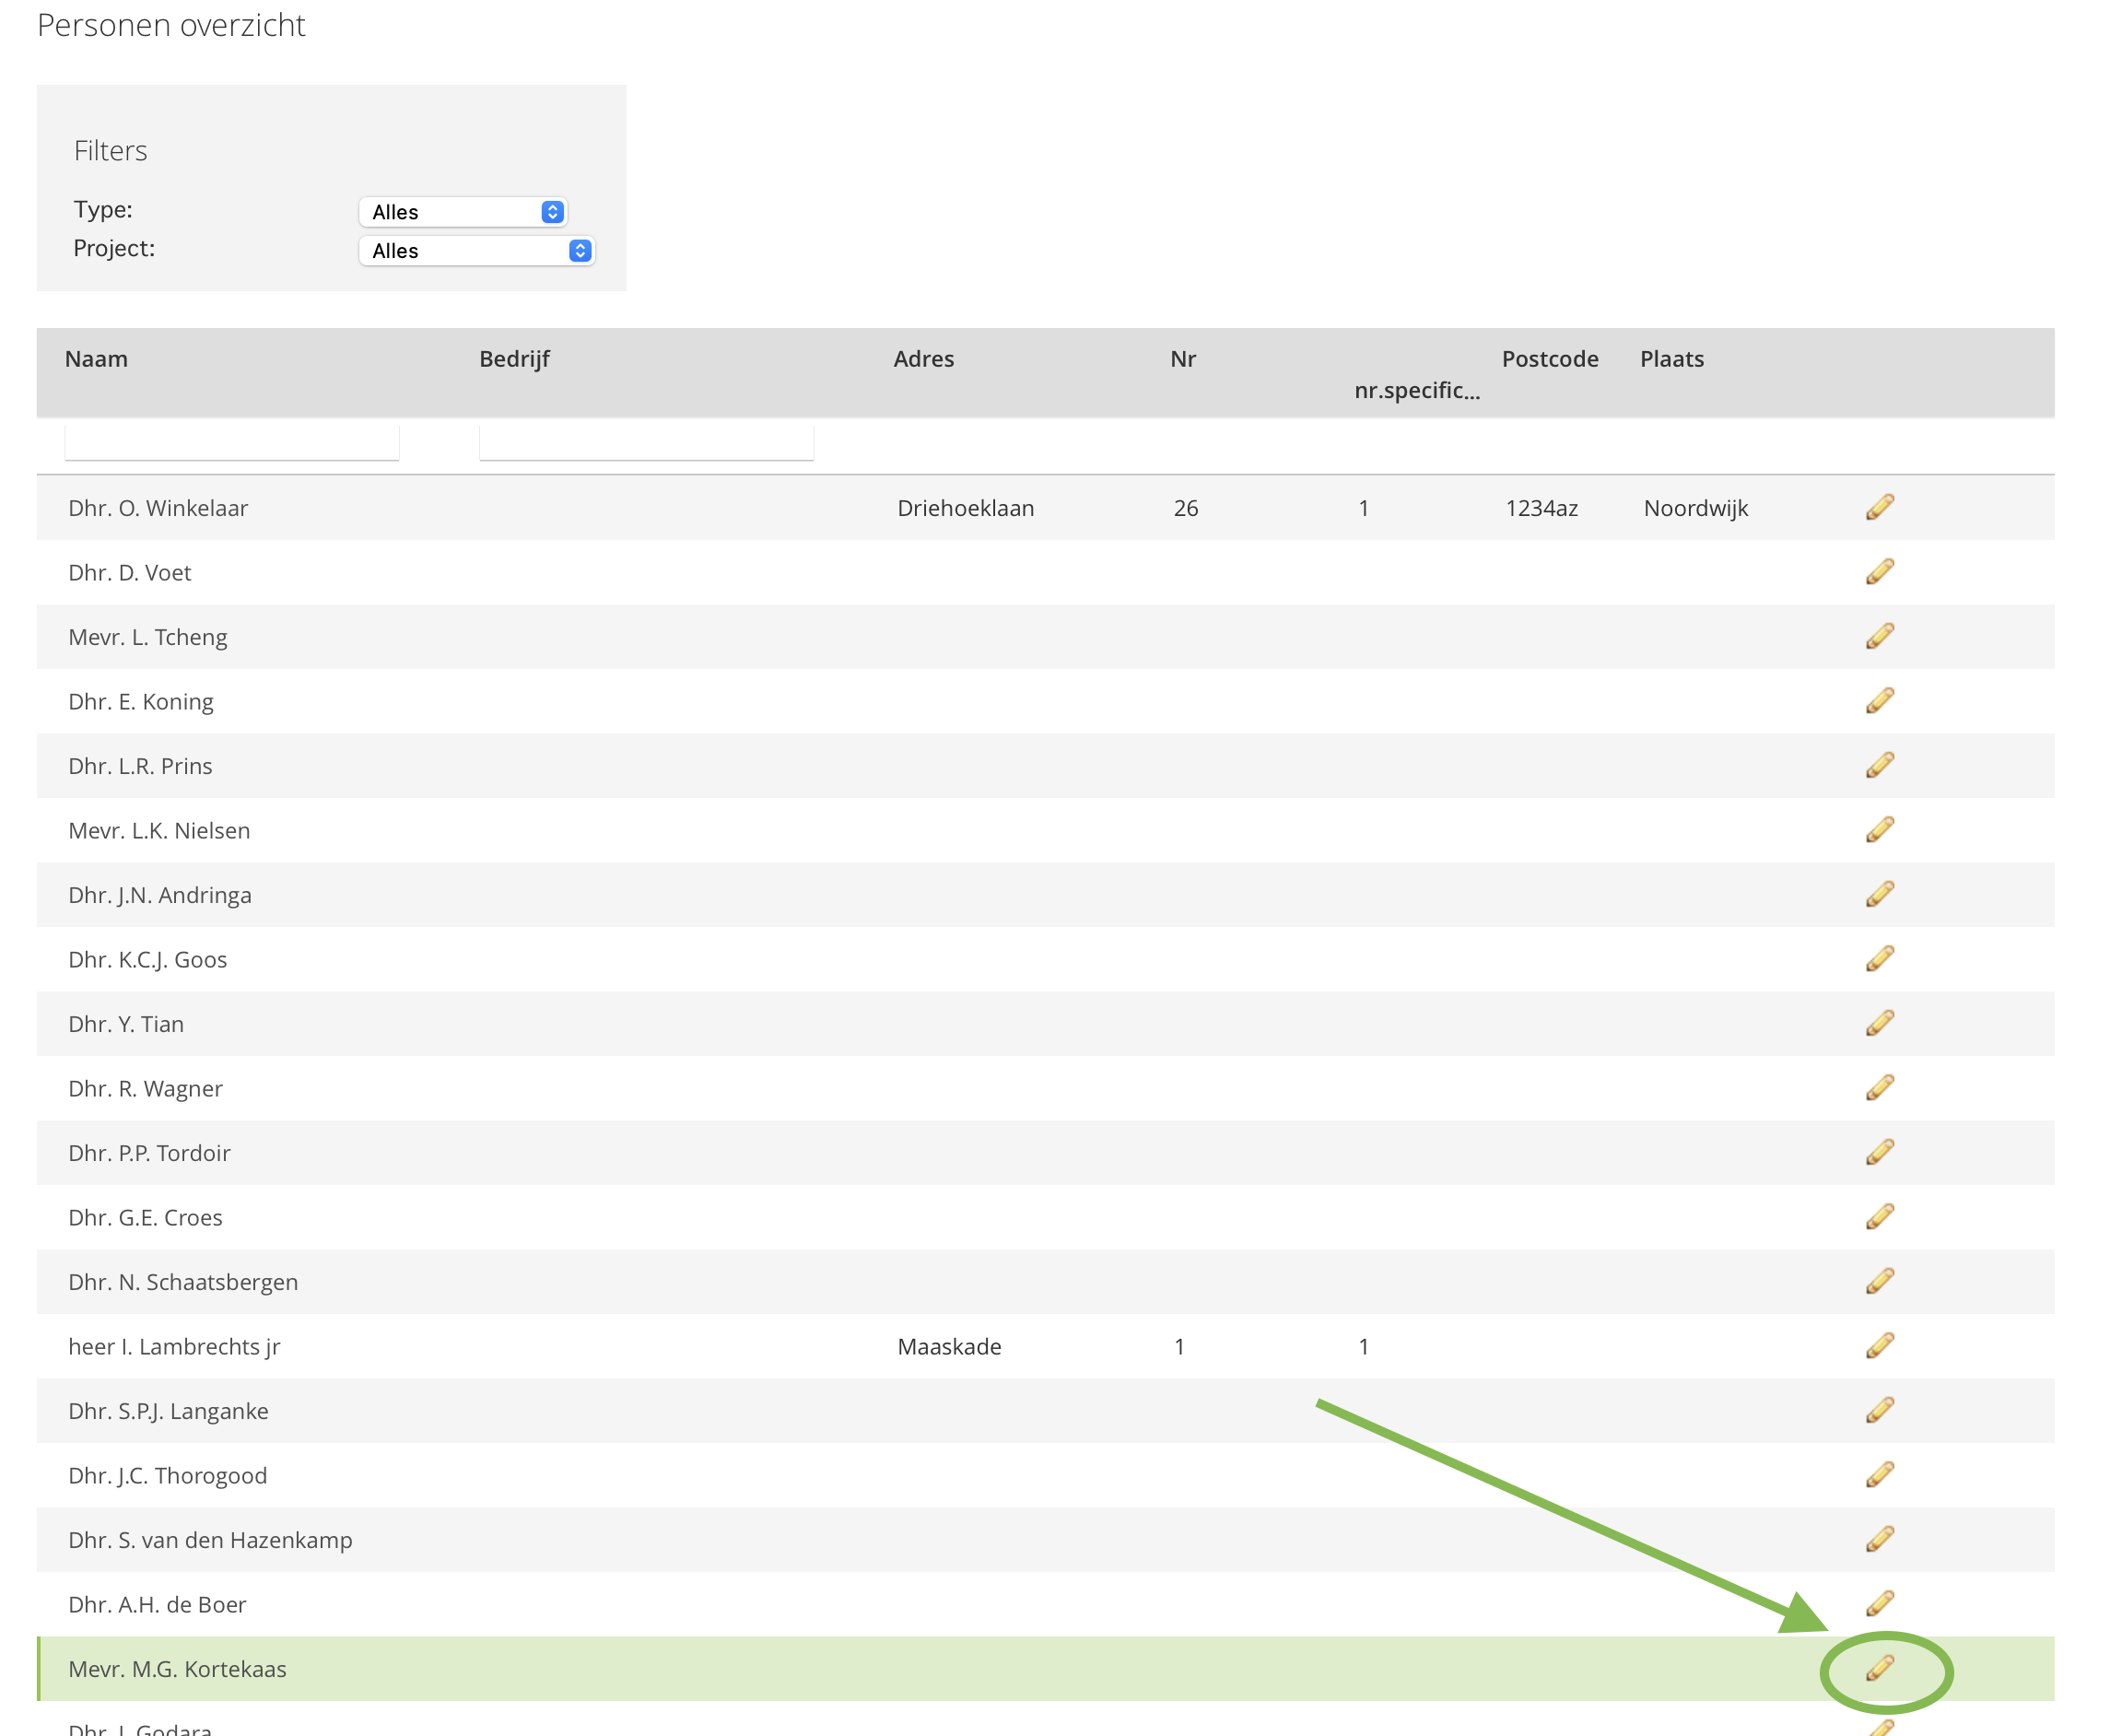Edit Mevr. L. Tcheng via pencil icon
This screenshot has height=1736, width=2110.
[1879, 637]
